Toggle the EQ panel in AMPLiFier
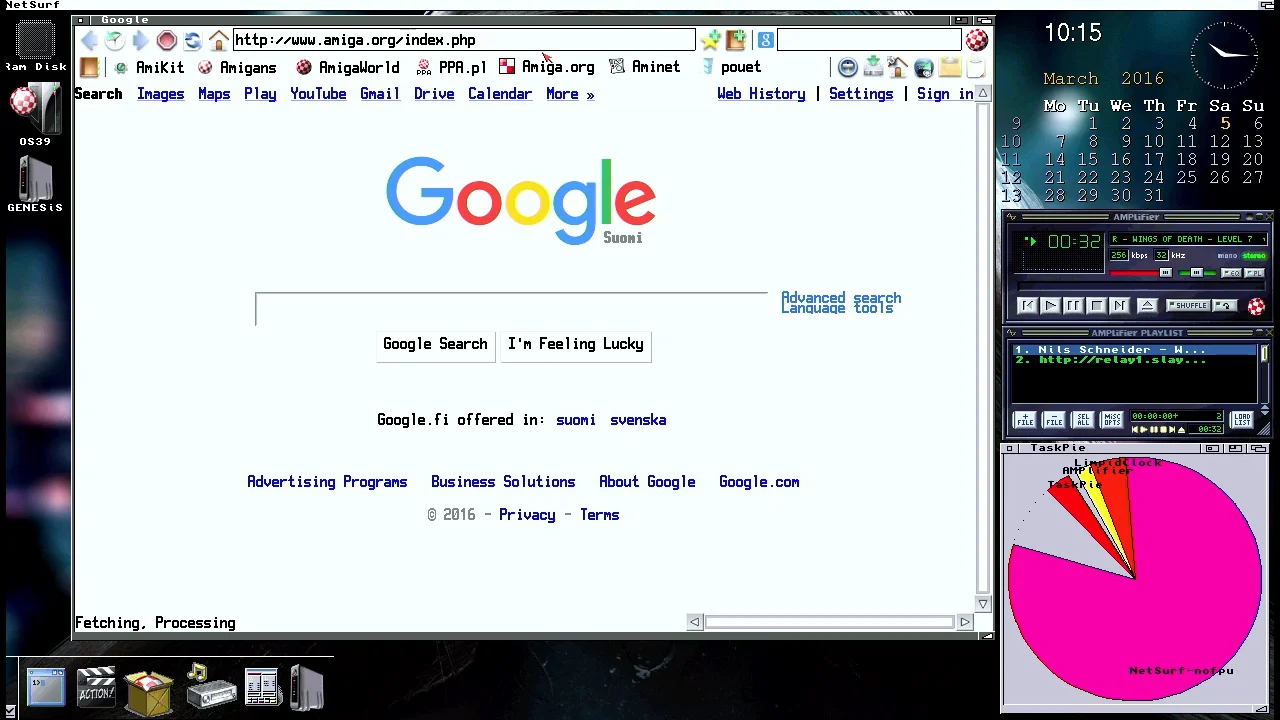The image size is (1280, 720). click(1231, 273)
